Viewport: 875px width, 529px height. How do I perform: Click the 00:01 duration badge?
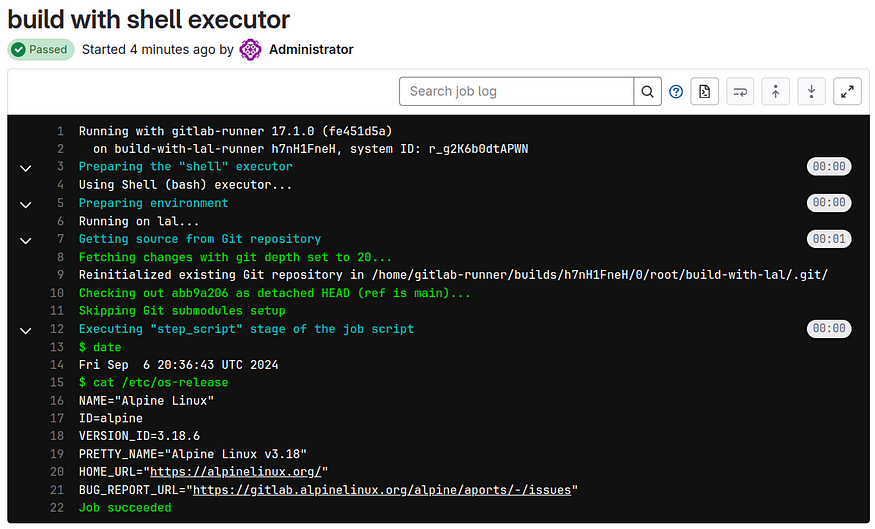pos(829,239)
